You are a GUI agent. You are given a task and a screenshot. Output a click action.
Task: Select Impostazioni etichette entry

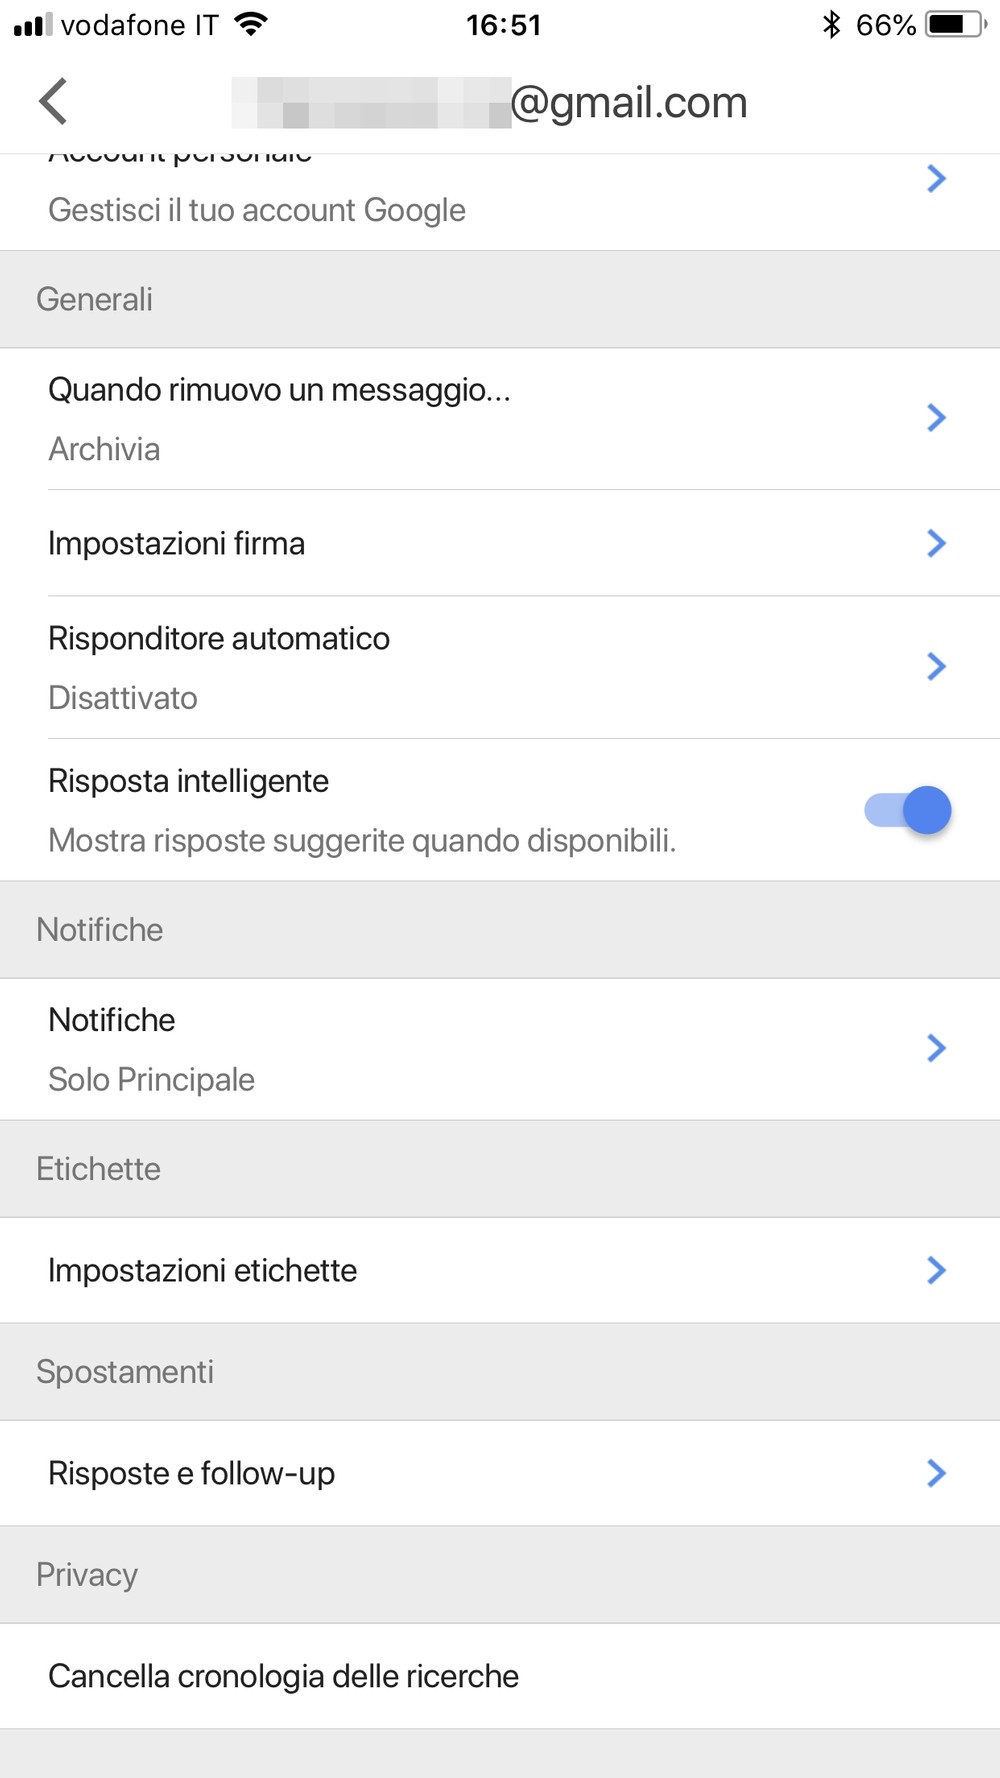203,1270
